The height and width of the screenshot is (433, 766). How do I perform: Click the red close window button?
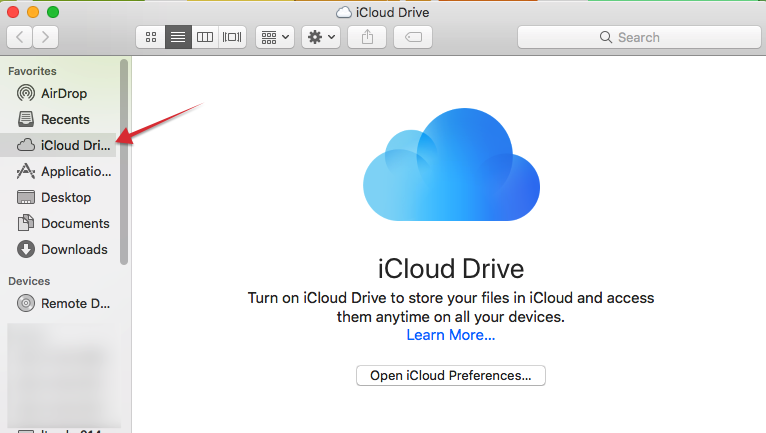[13, 12]
